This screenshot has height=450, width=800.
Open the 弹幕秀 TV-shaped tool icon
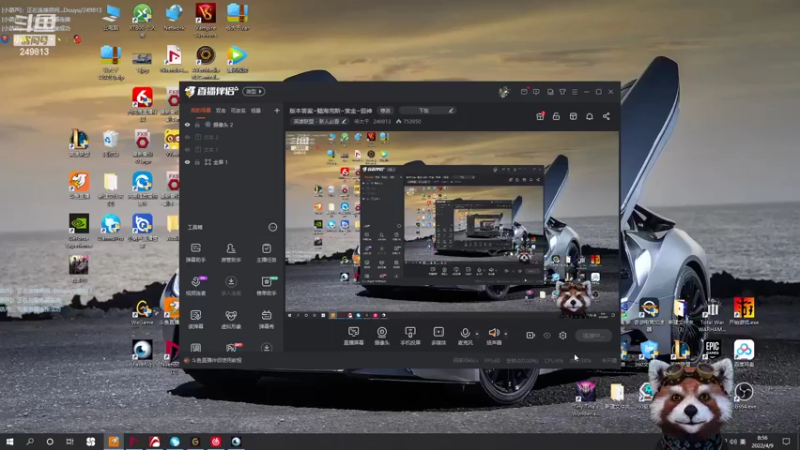tap(266, 319)
